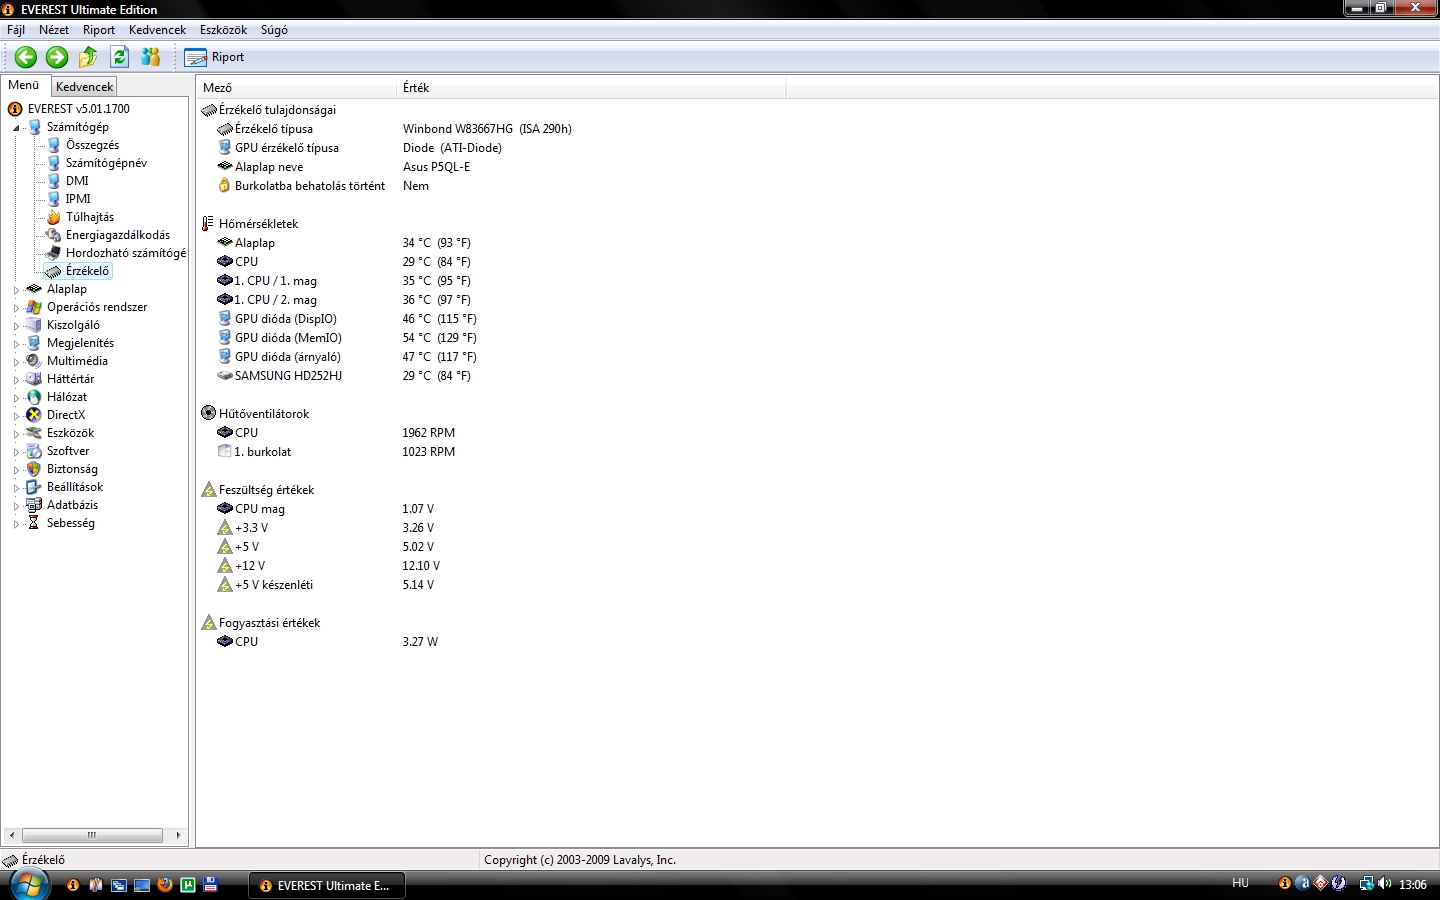
Task: Open the Fájl menu
Action: pyautogui.click(x=16, y=30)
